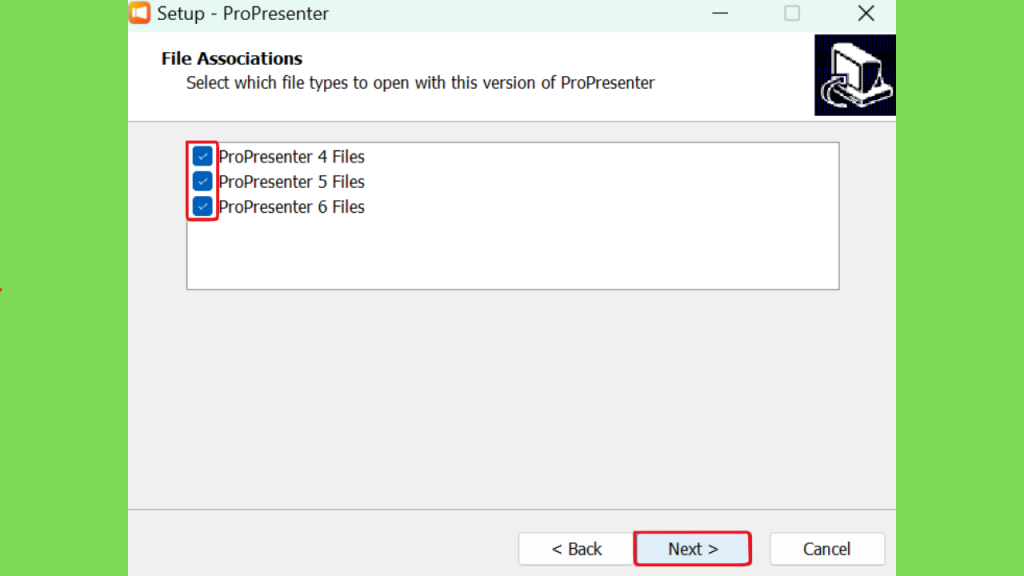Screen dimensions: 1024x576
Task: Click the ProPresenter app icon in title bar
Action: (139, 12)
